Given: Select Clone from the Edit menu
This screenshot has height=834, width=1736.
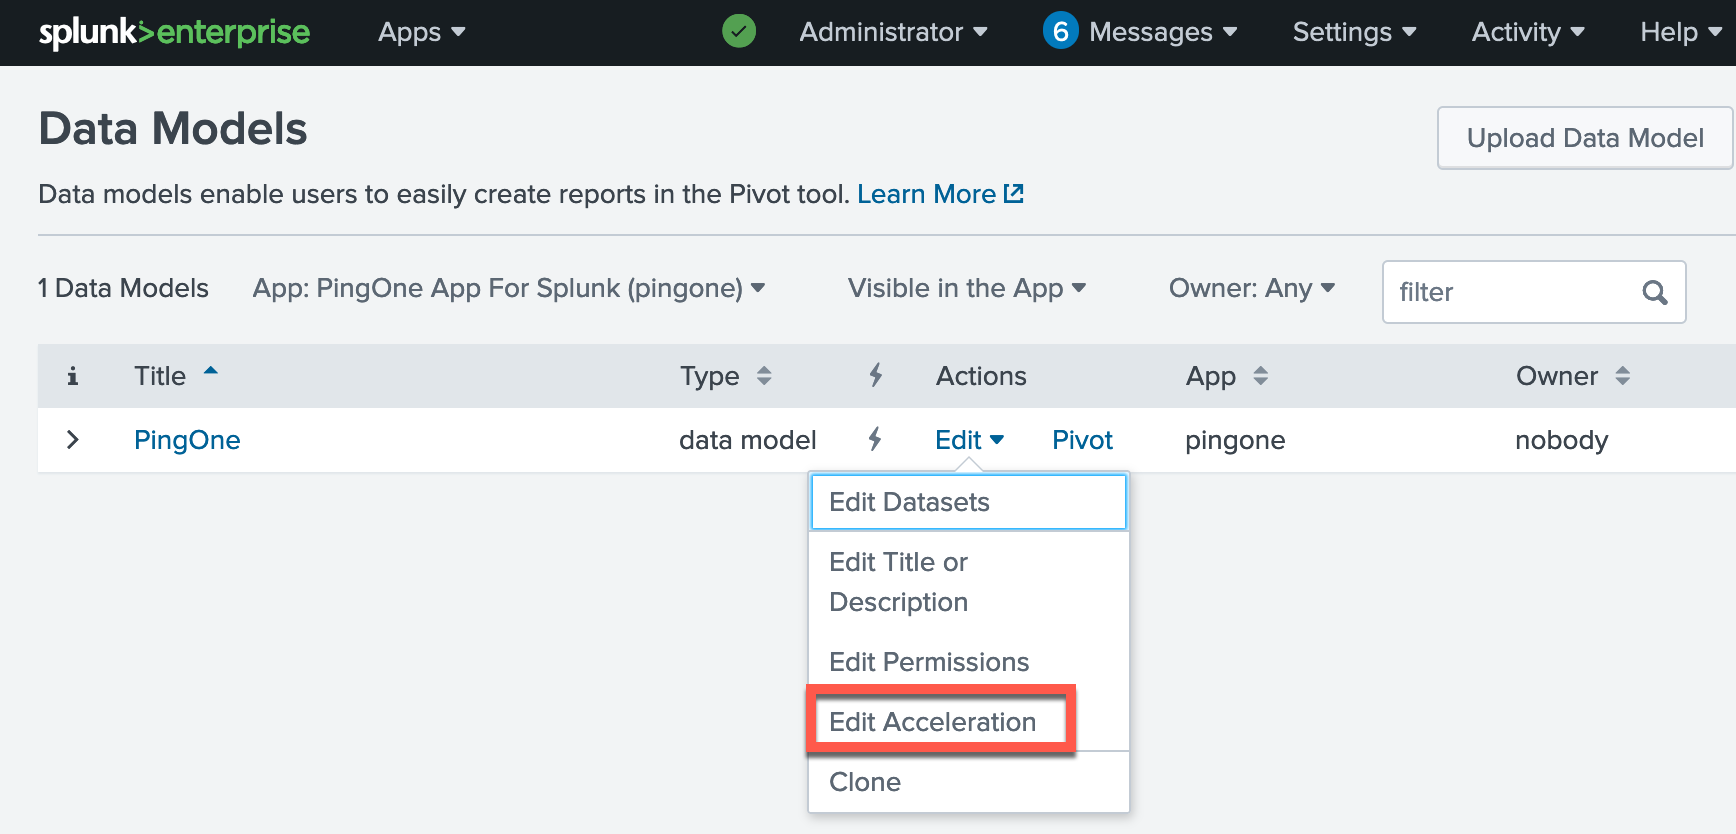Looking at the screenshot, I should point(969,782).
